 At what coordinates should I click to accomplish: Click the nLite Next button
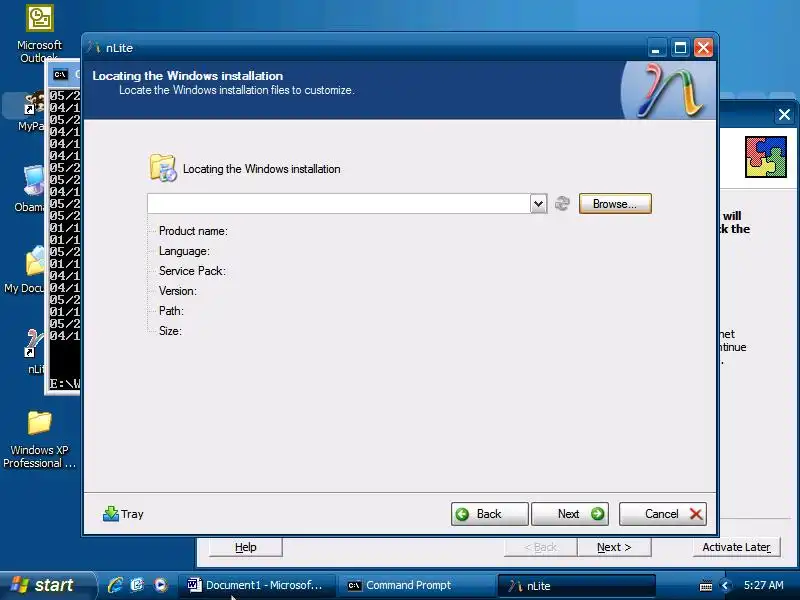pos(570,514)
